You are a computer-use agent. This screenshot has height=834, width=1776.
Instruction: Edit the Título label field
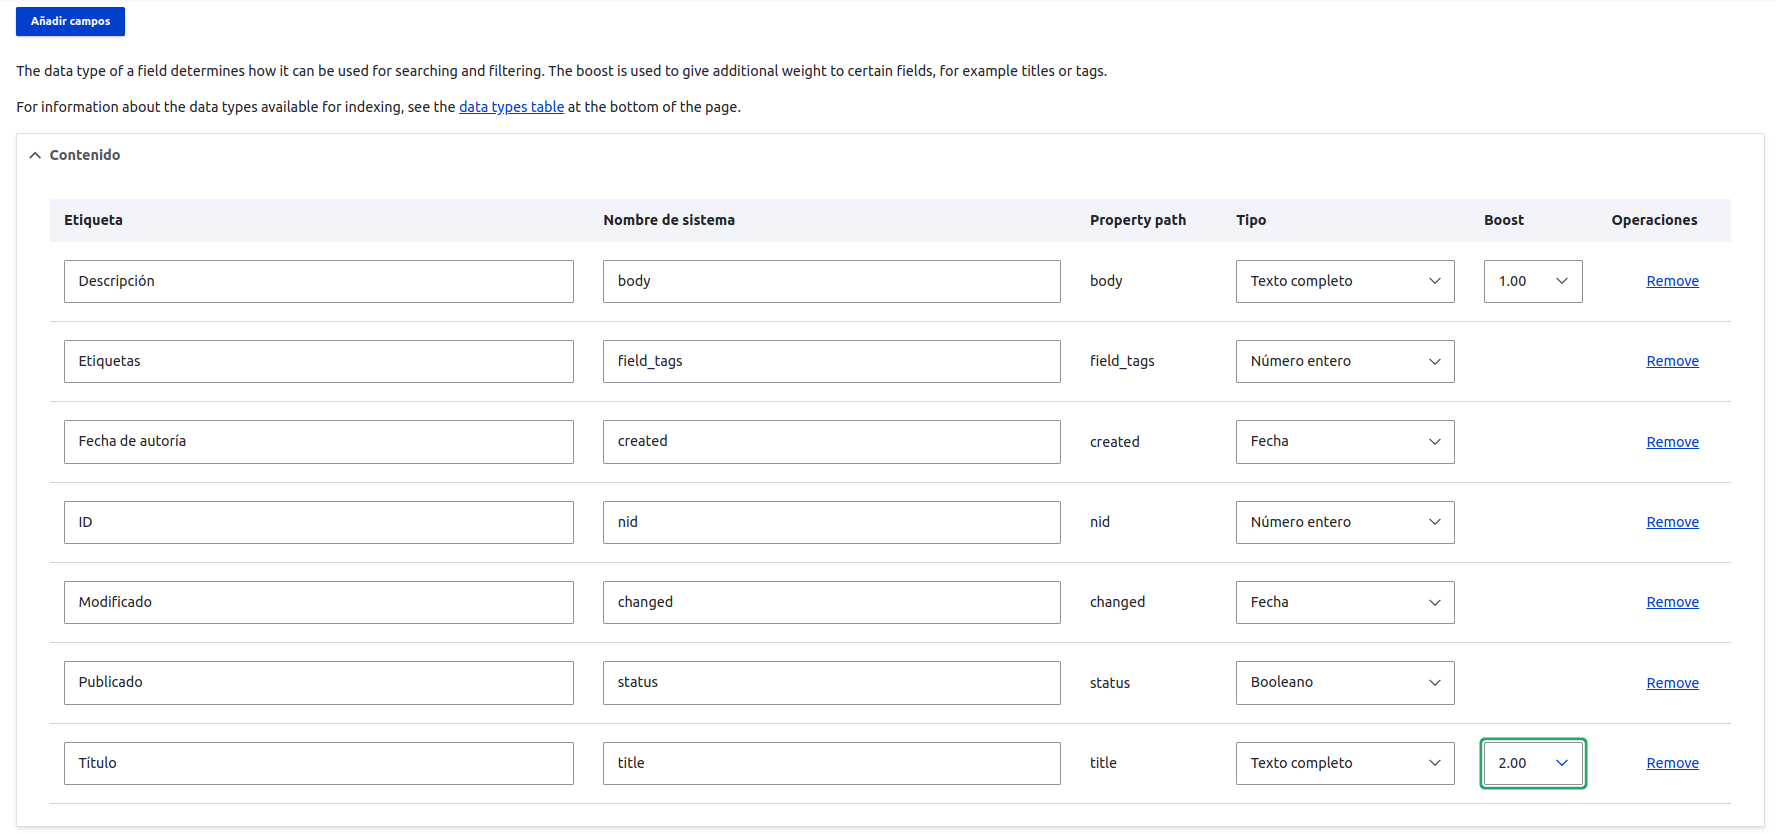click(319, 763)
